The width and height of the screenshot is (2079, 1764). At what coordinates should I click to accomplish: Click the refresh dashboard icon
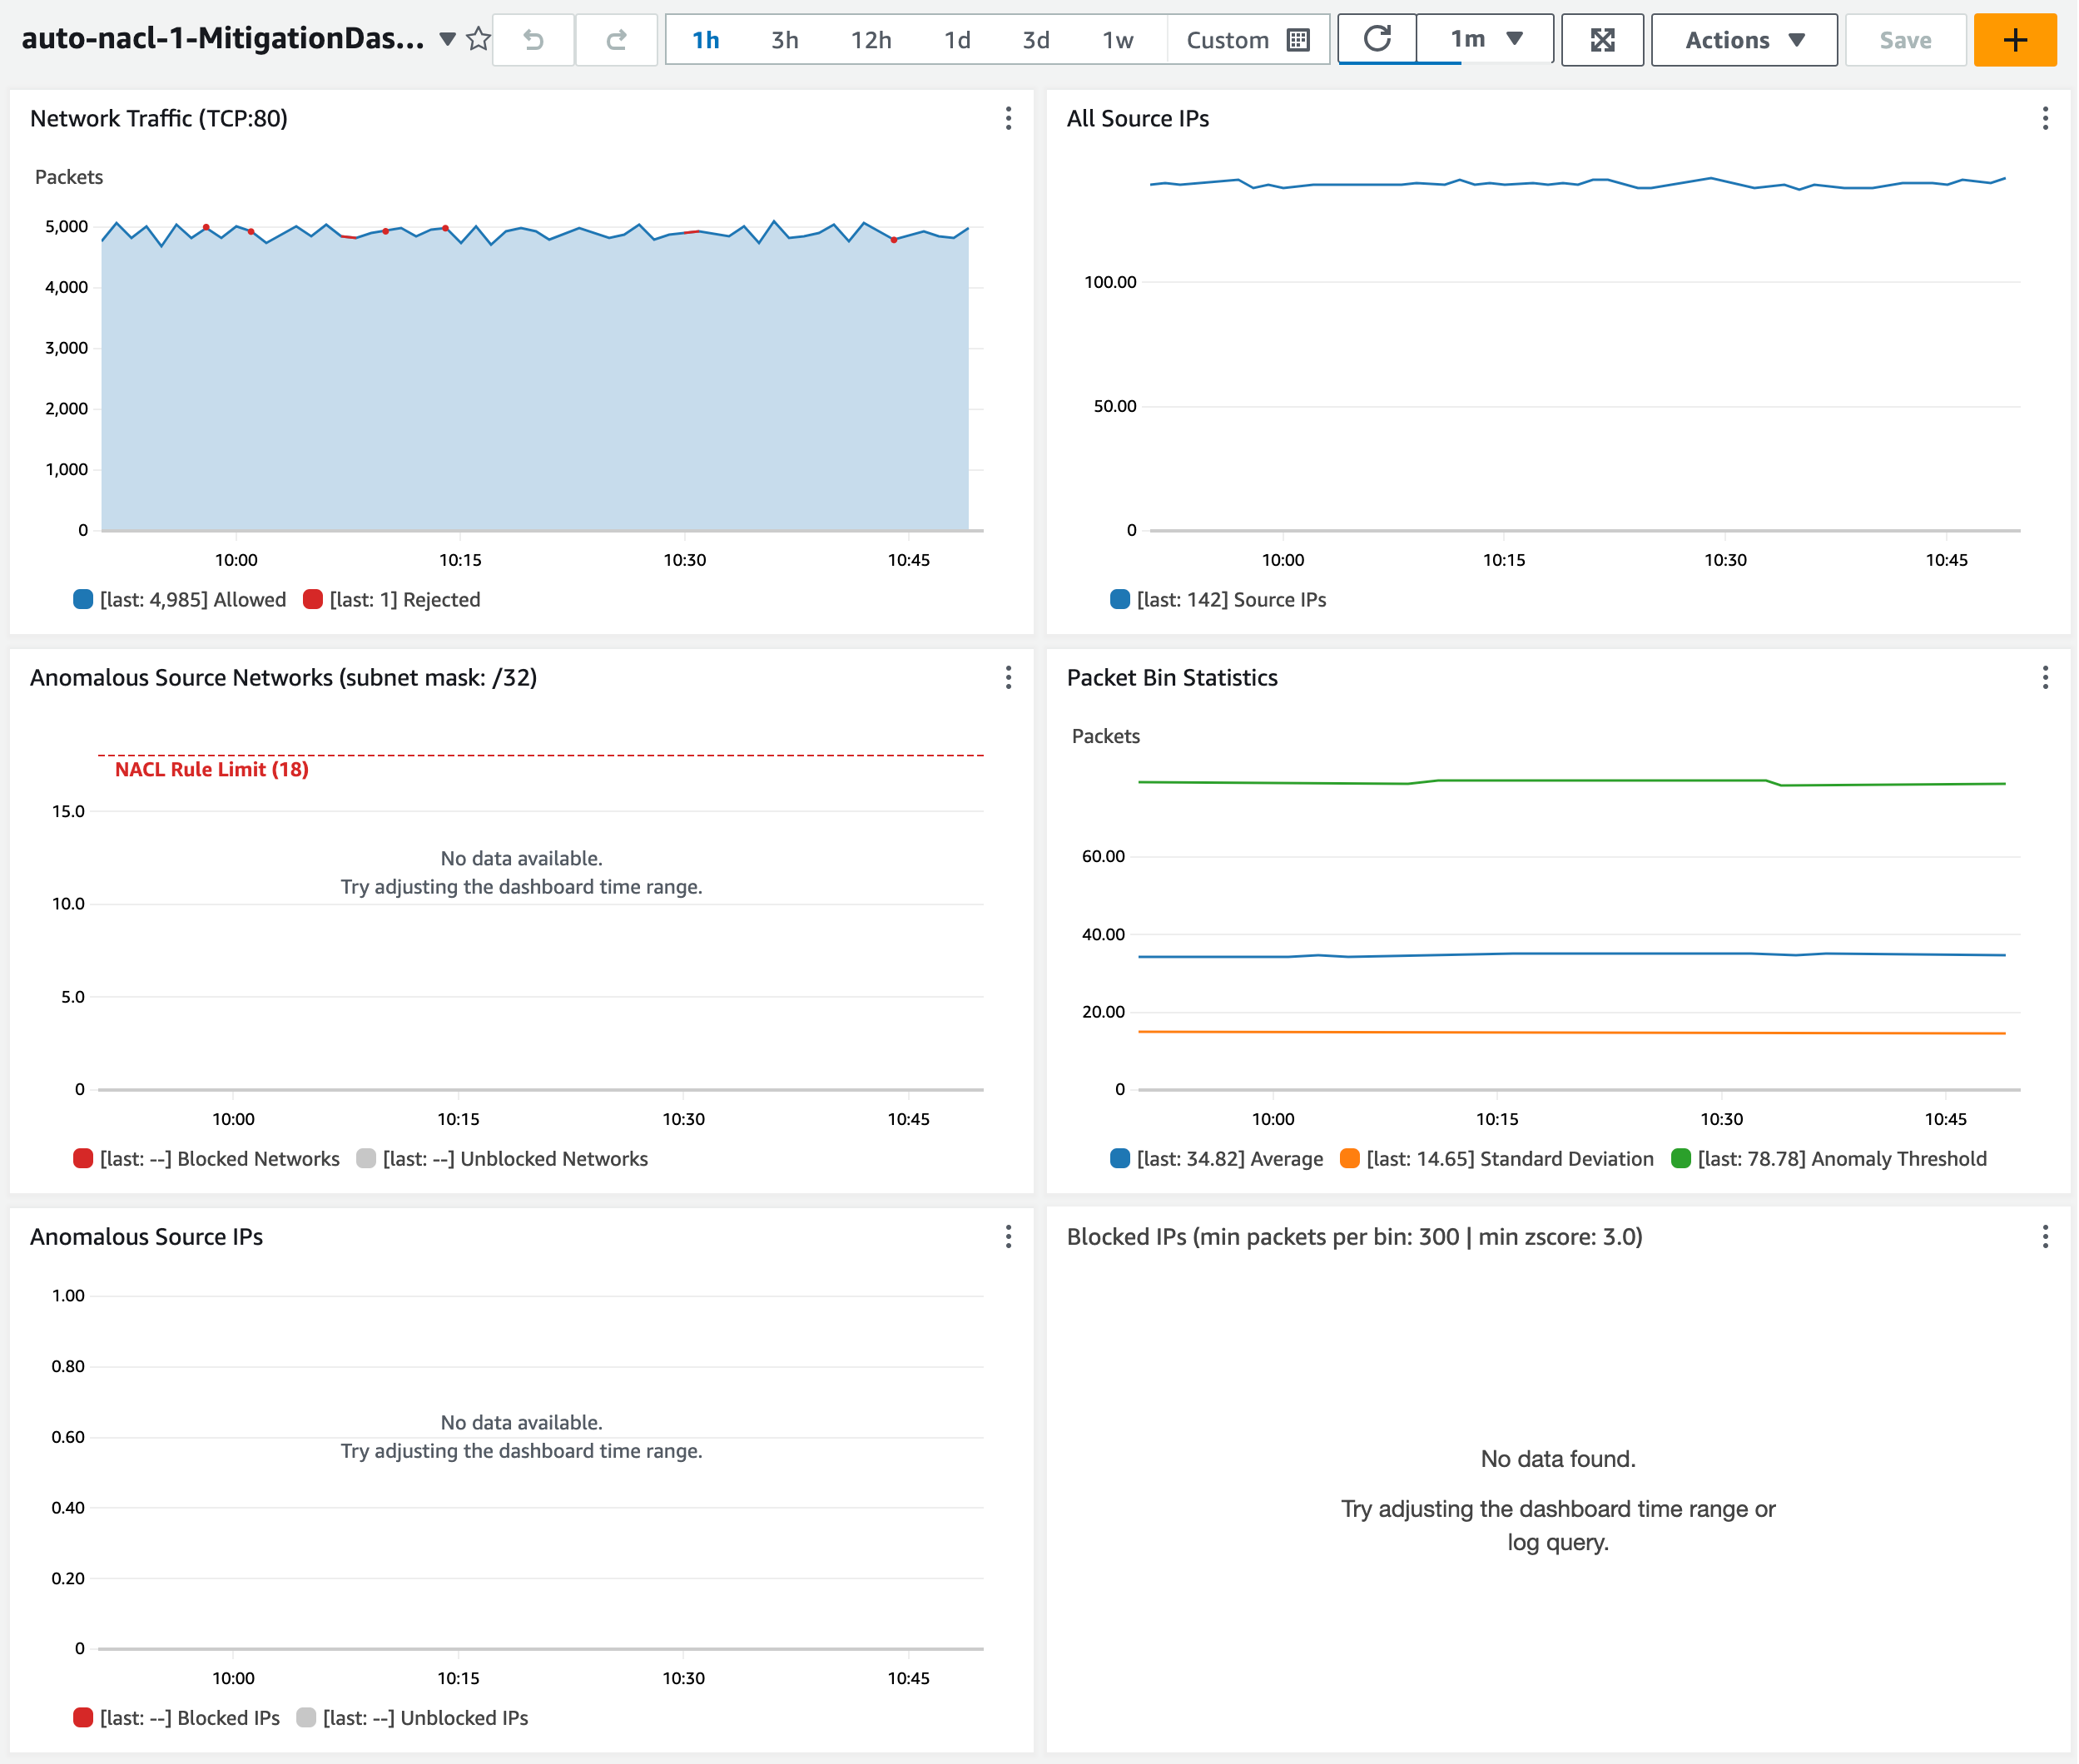pos(1378,40)
